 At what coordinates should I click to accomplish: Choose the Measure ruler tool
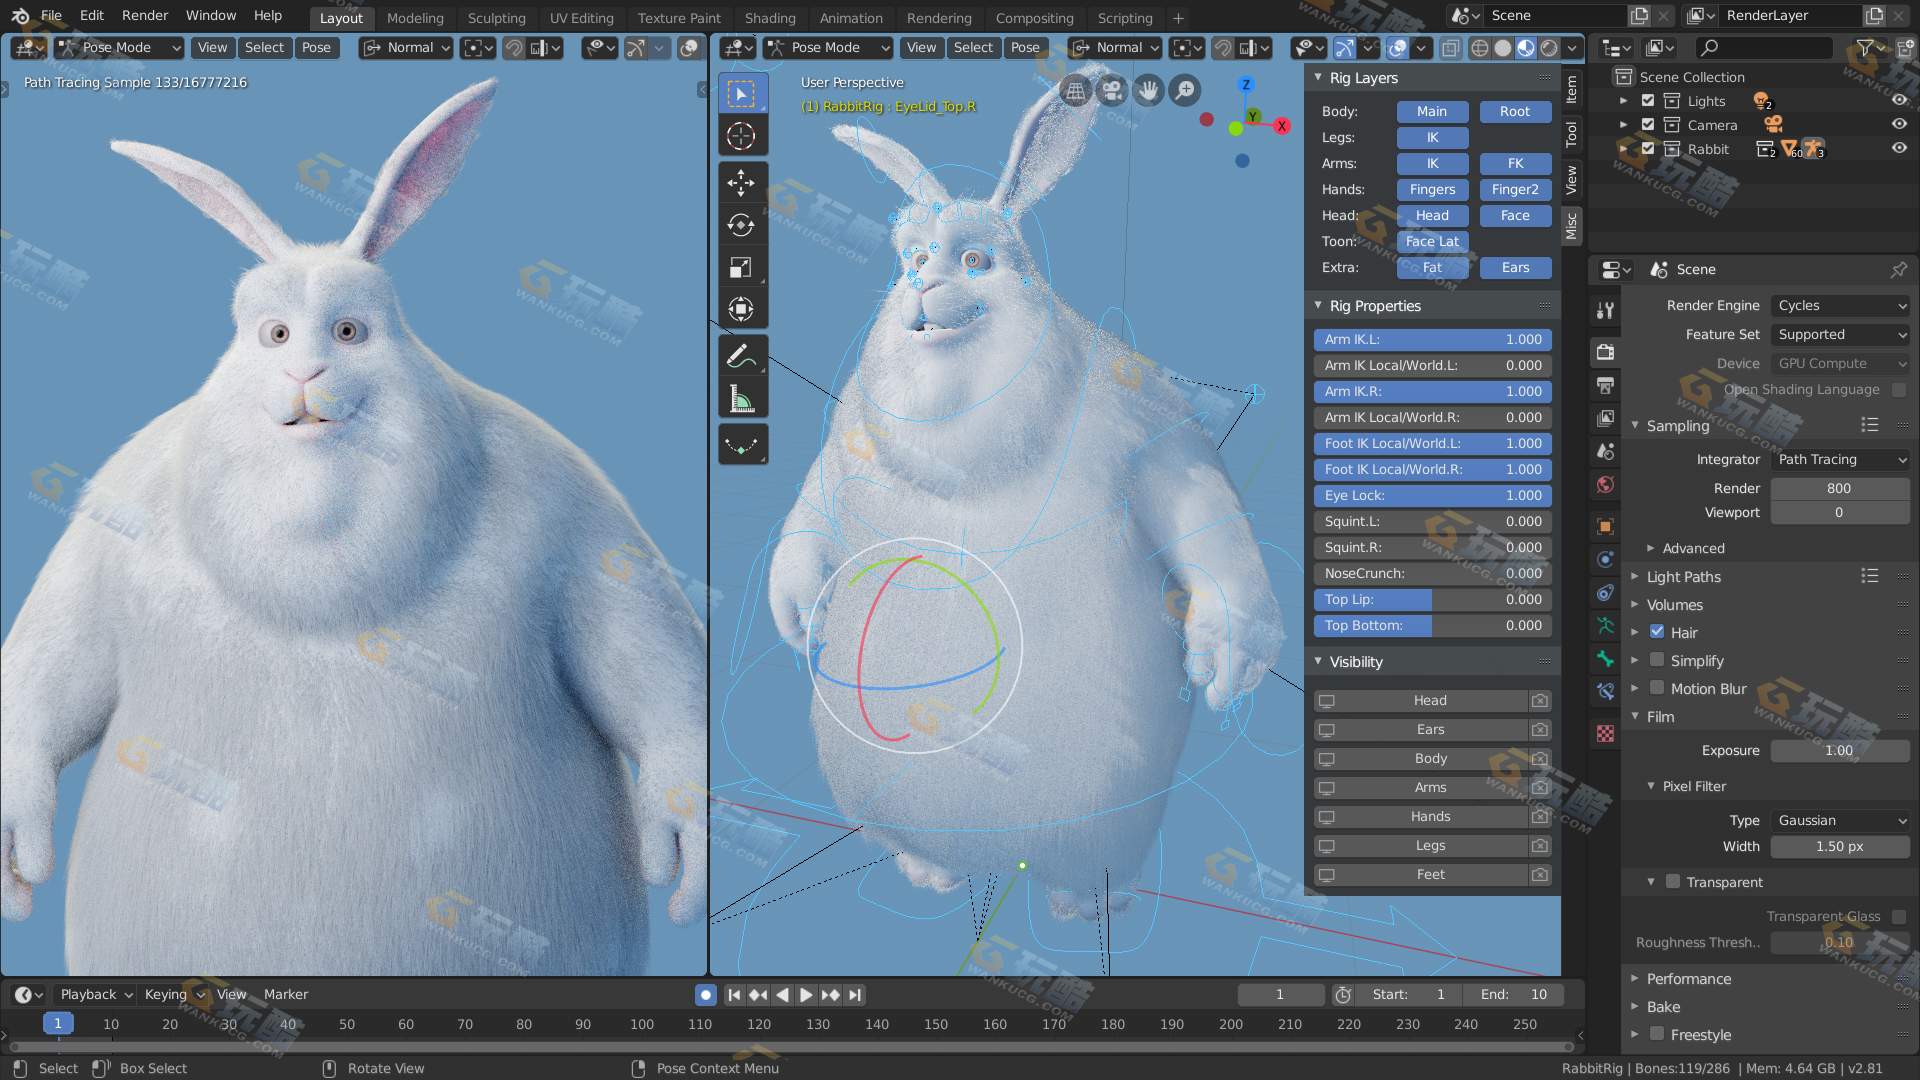click(x=741, y=399)
